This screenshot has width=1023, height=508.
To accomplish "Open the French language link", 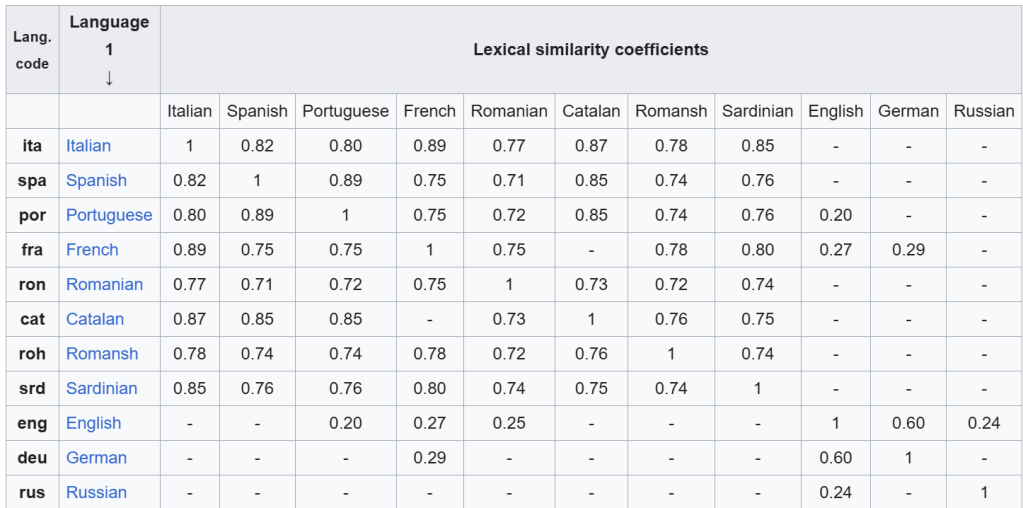I will tap(92, 250).
